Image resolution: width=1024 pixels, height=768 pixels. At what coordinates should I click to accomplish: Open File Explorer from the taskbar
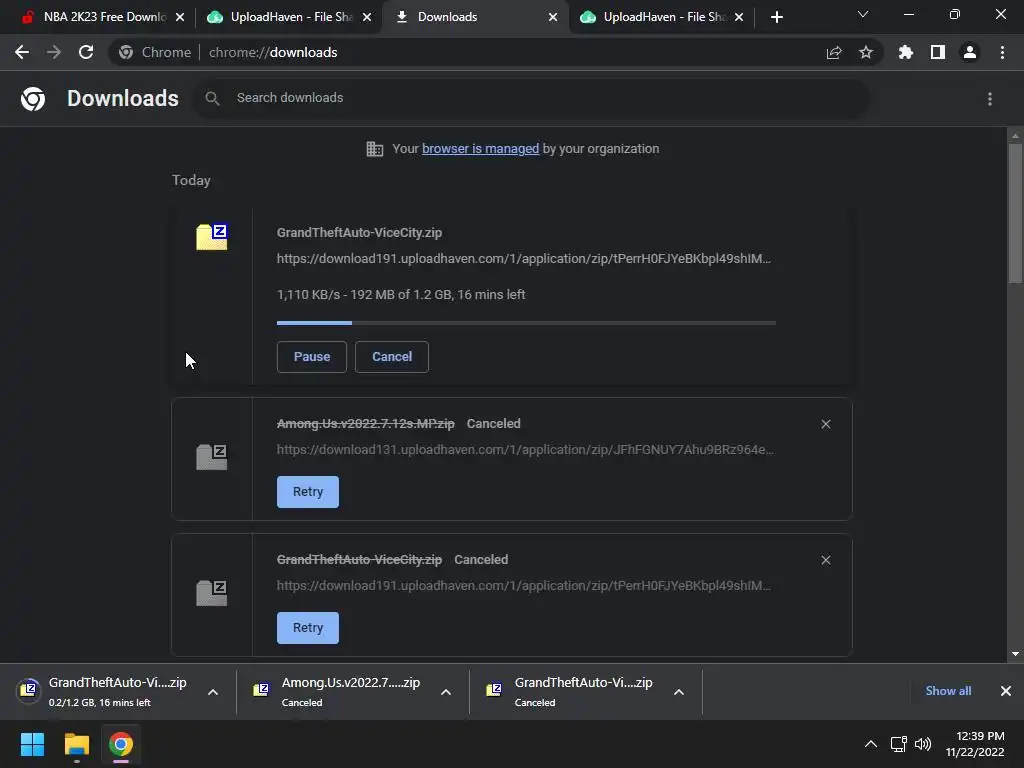76,744
